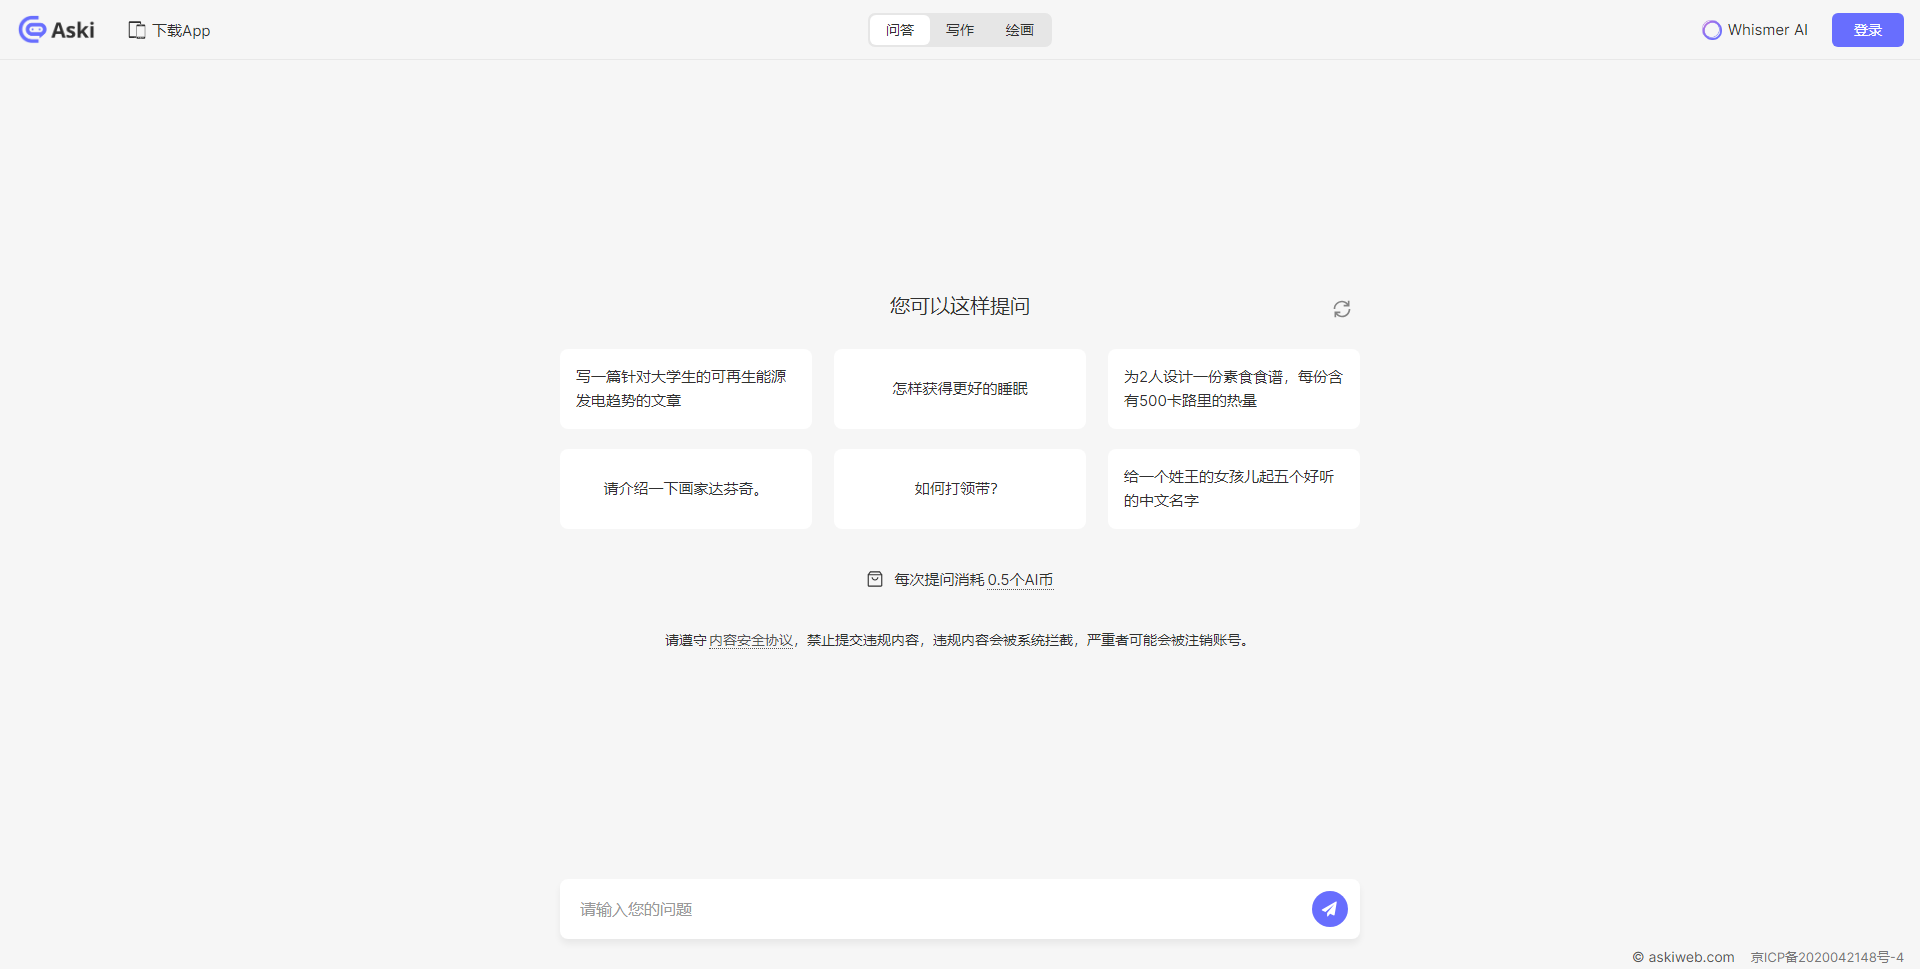Click the 登录 login button
The width and height of the screenshot is (1920, 969).
click(x=1866, y=30)
